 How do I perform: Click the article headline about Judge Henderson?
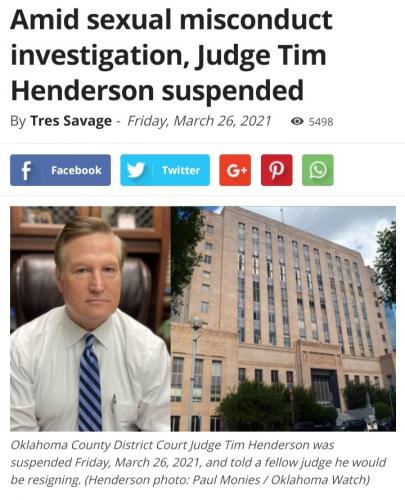point(171,55)
